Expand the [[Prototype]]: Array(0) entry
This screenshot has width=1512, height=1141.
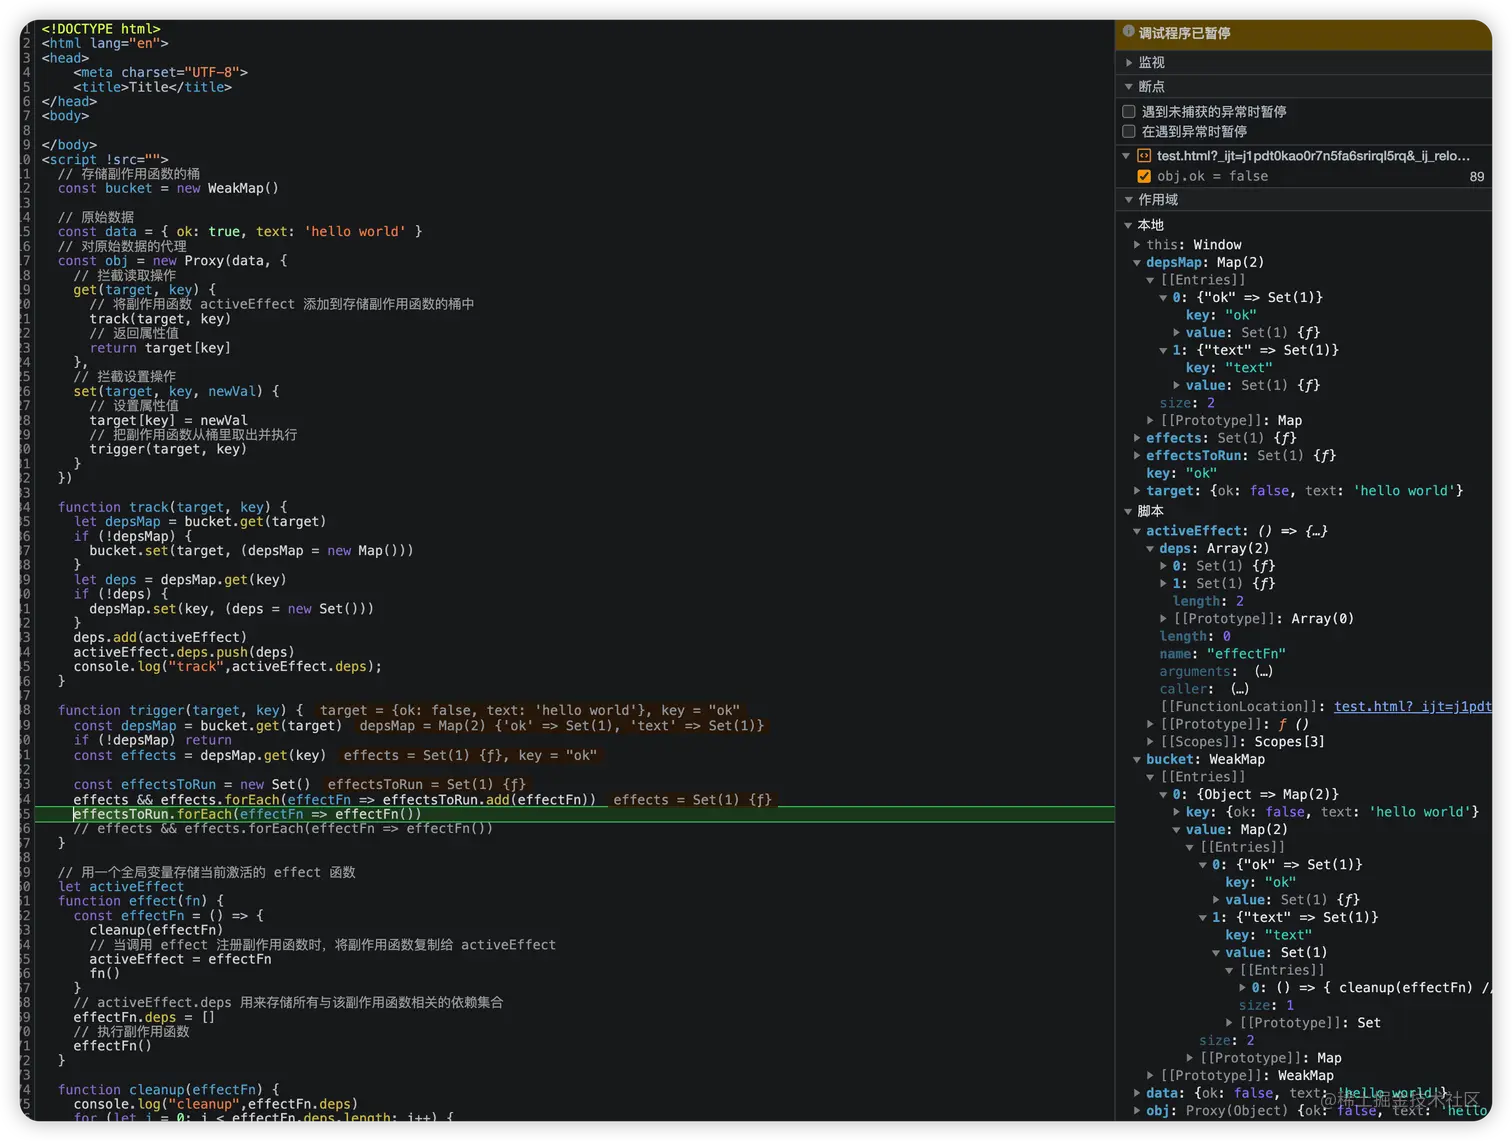(1163, 619)
